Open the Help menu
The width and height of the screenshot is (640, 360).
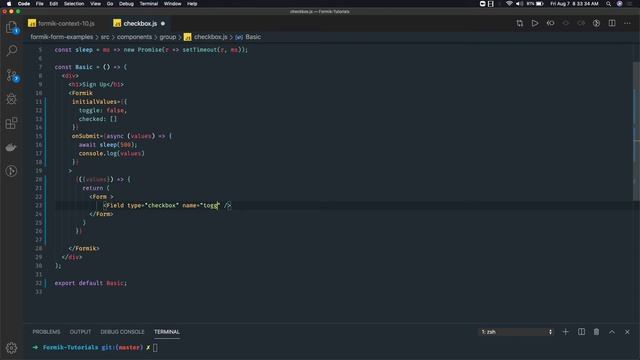coord(192,4)
